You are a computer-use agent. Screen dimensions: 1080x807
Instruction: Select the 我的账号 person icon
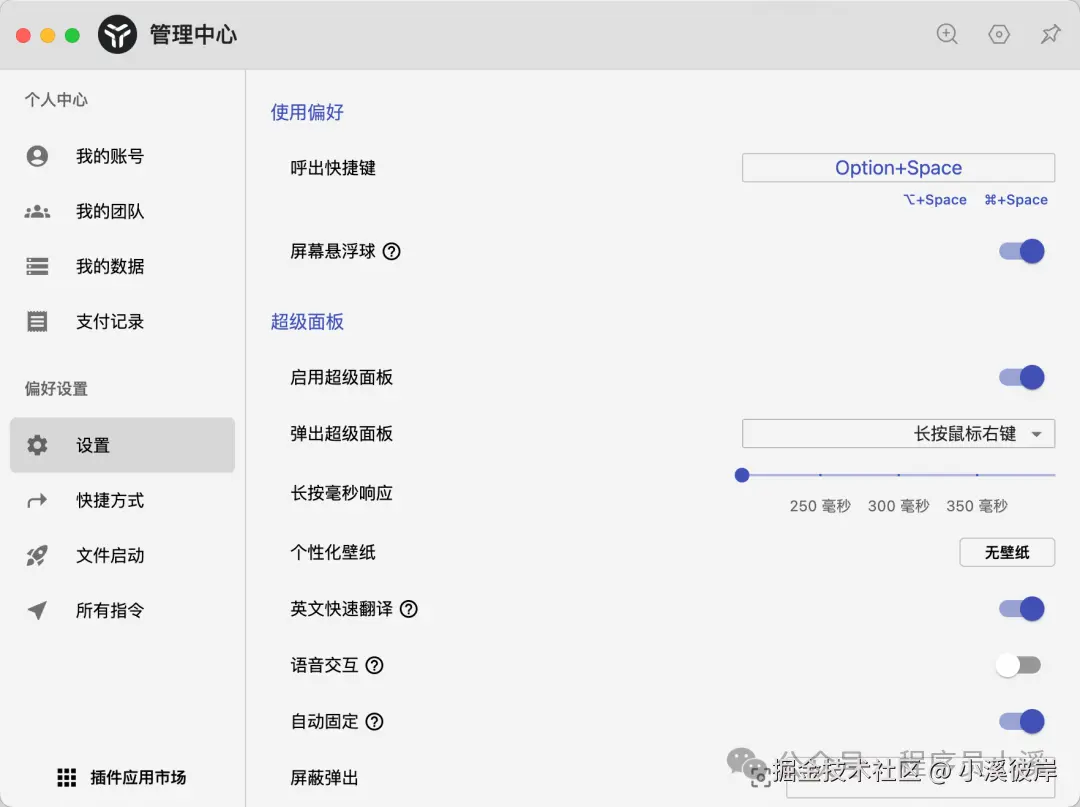click(x=36, y=156)
